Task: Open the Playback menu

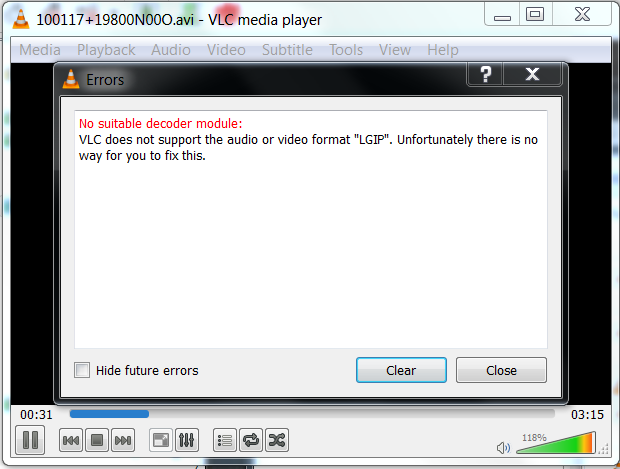Action: (106, 50)
